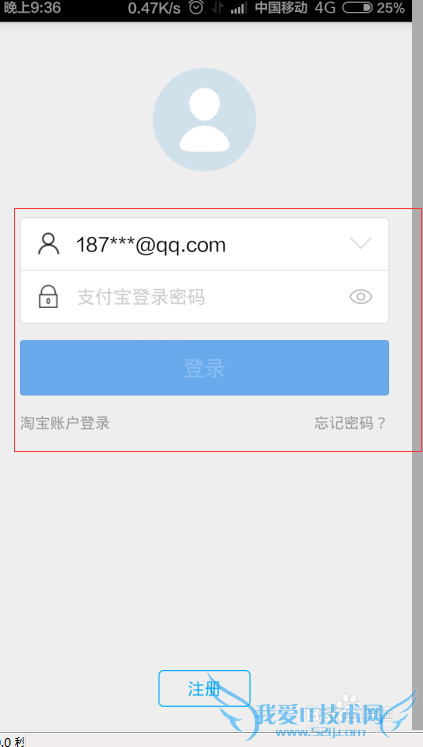Tap the large profile avatar placeholder
This screenshot has height=747, width=423.
coord(204,120)
